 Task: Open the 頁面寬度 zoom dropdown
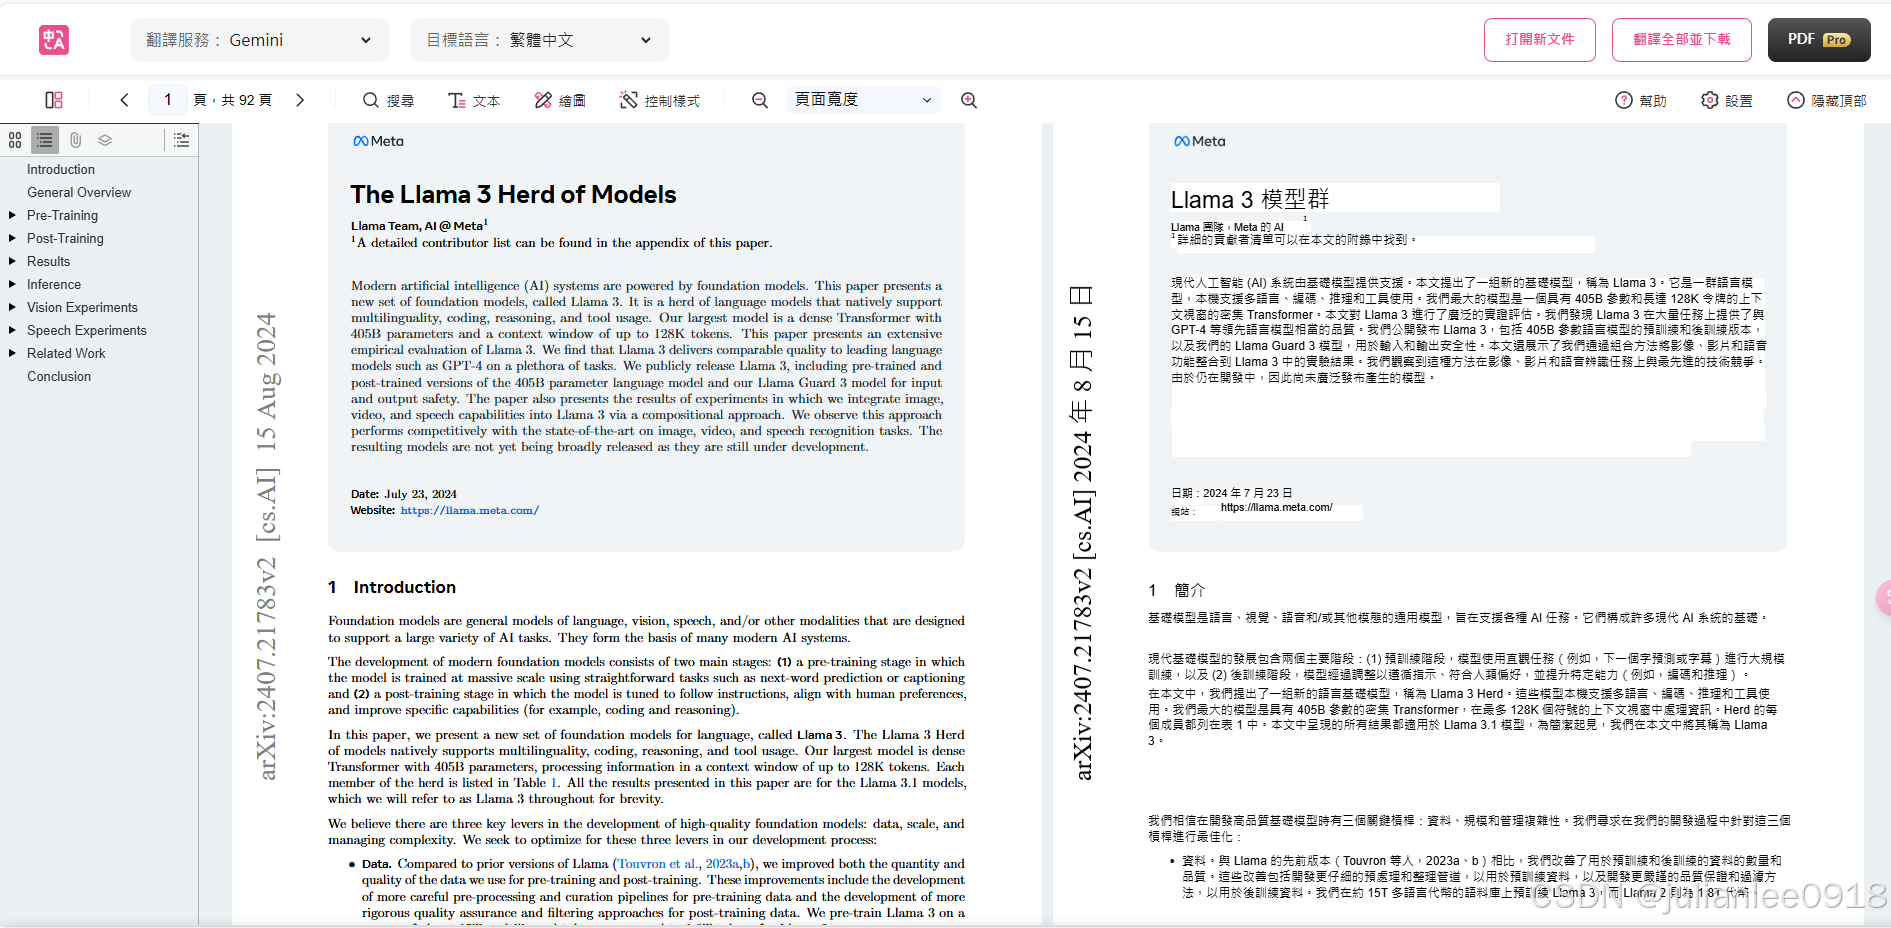pyautogui.click(x=864, y=100)
